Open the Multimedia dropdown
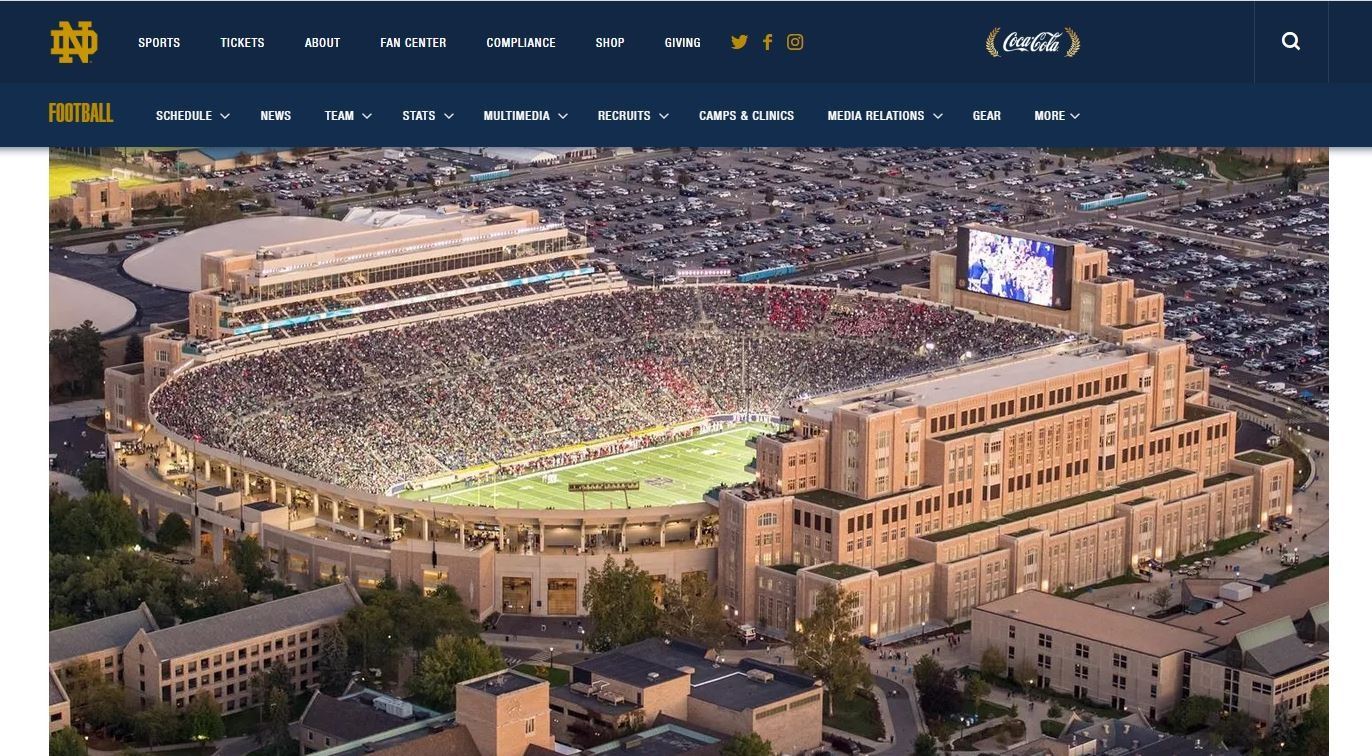This screenshot has height=756, width=1372. [526, 116]
